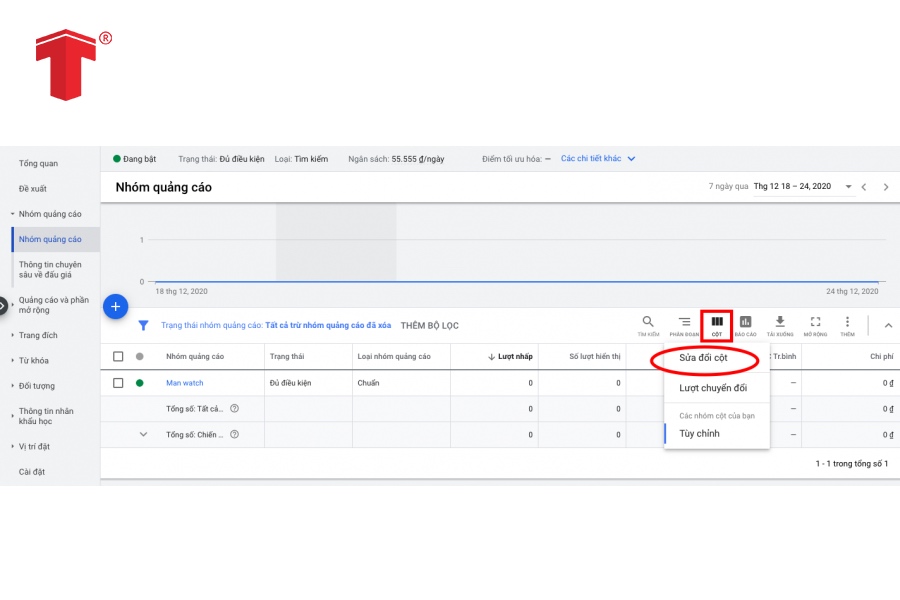Click help icon beside Tổng số: Chiến
The image size is (900, 600).
pyautogui.click(x=234, y=435)
